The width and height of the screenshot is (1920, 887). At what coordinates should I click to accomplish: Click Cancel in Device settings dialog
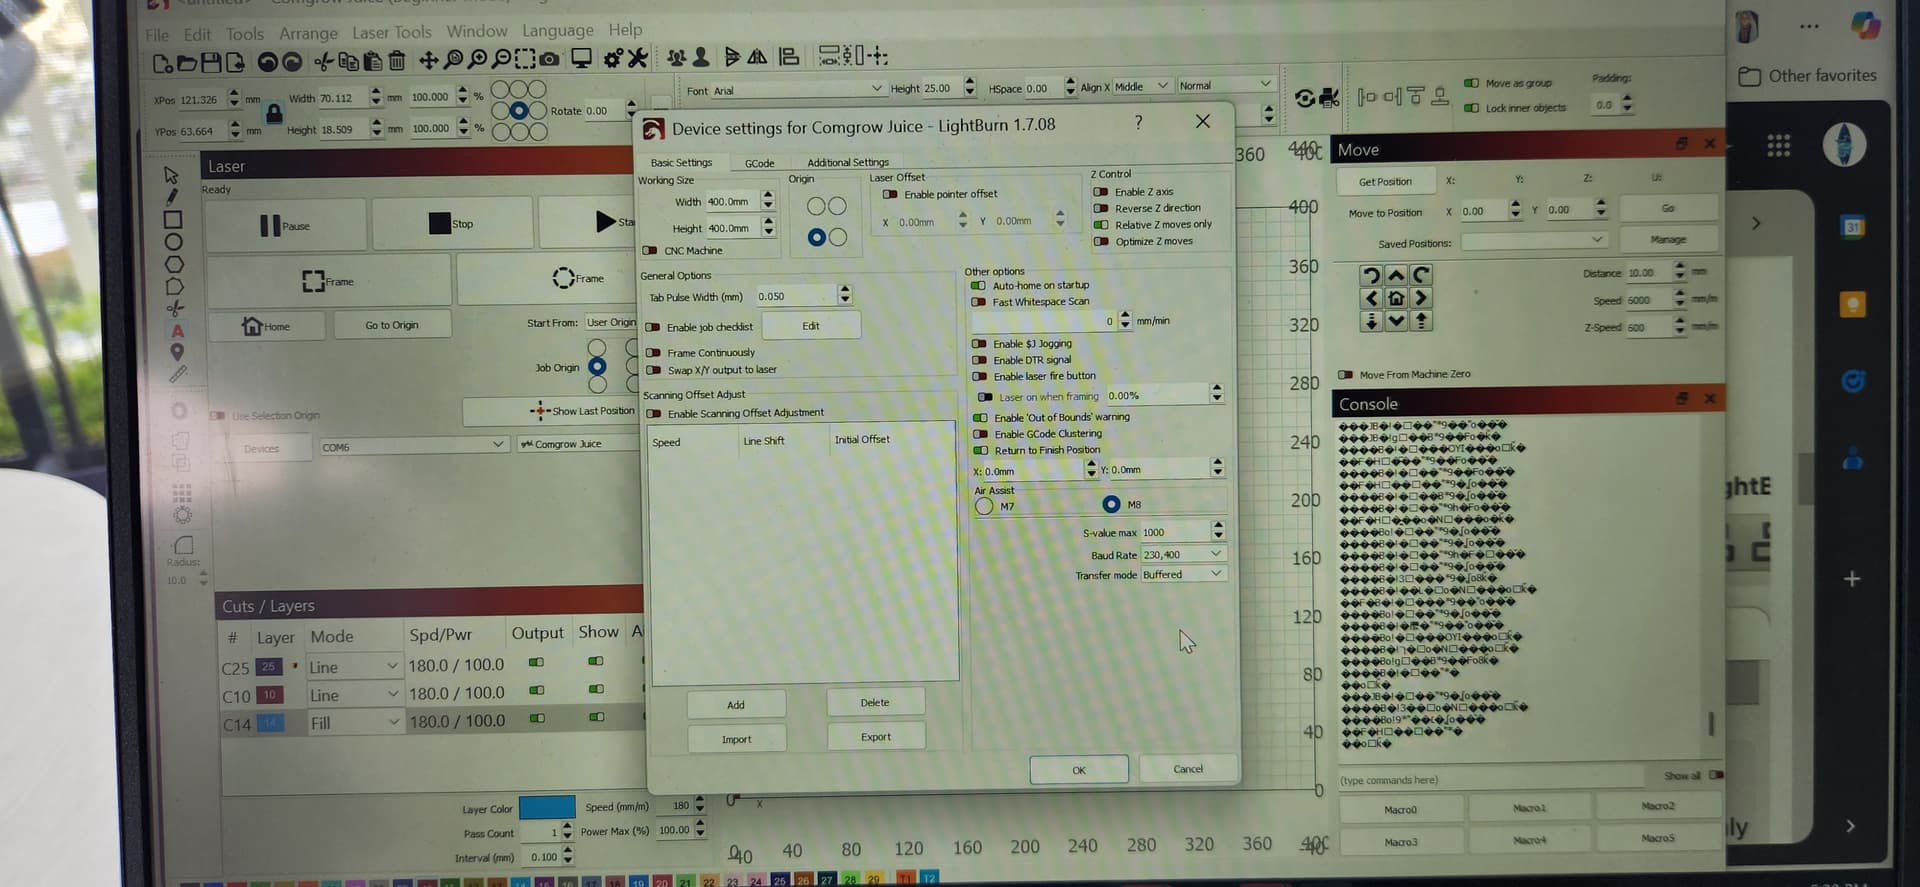point(1188,769)
